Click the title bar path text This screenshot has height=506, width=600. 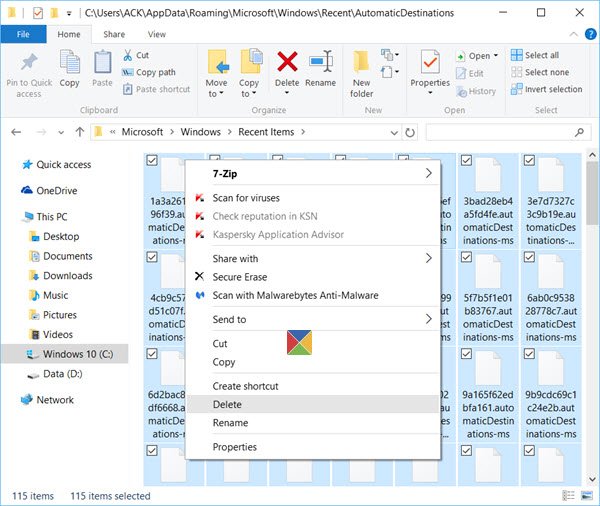click(x=269, y=13)
